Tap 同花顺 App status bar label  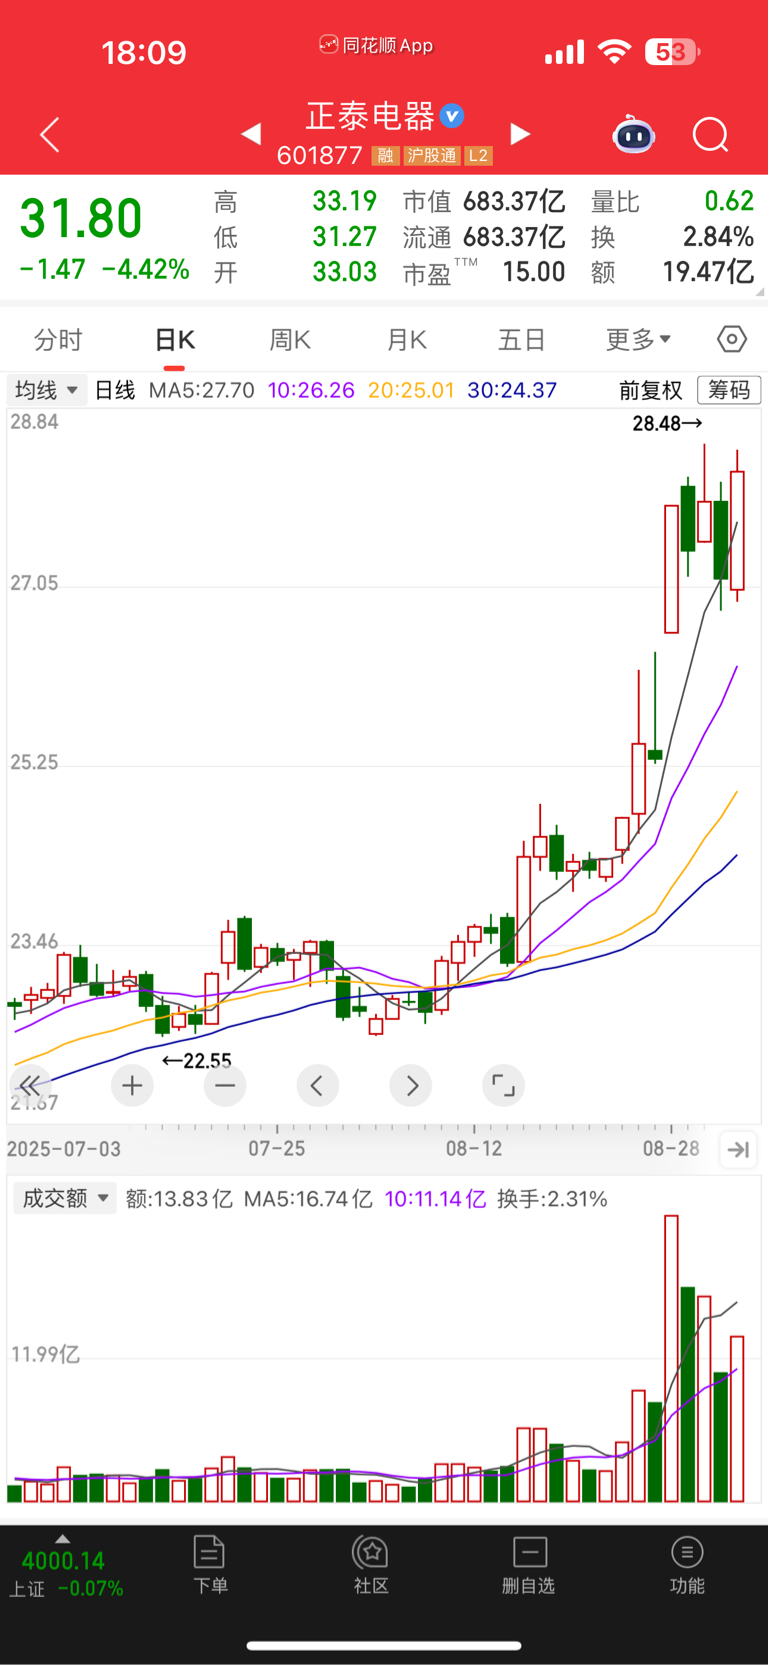(x=376, y=45)
